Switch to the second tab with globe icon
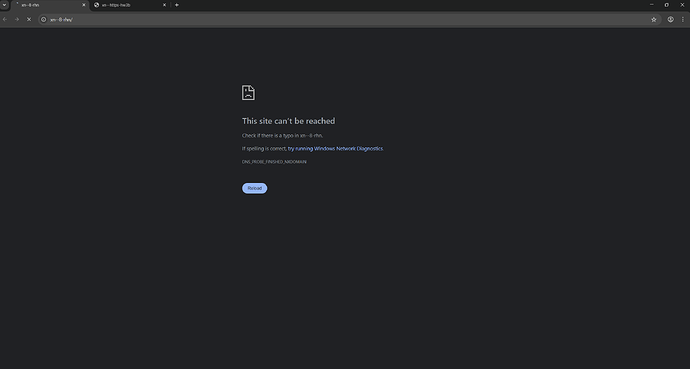690x369 pixels. 130,5
